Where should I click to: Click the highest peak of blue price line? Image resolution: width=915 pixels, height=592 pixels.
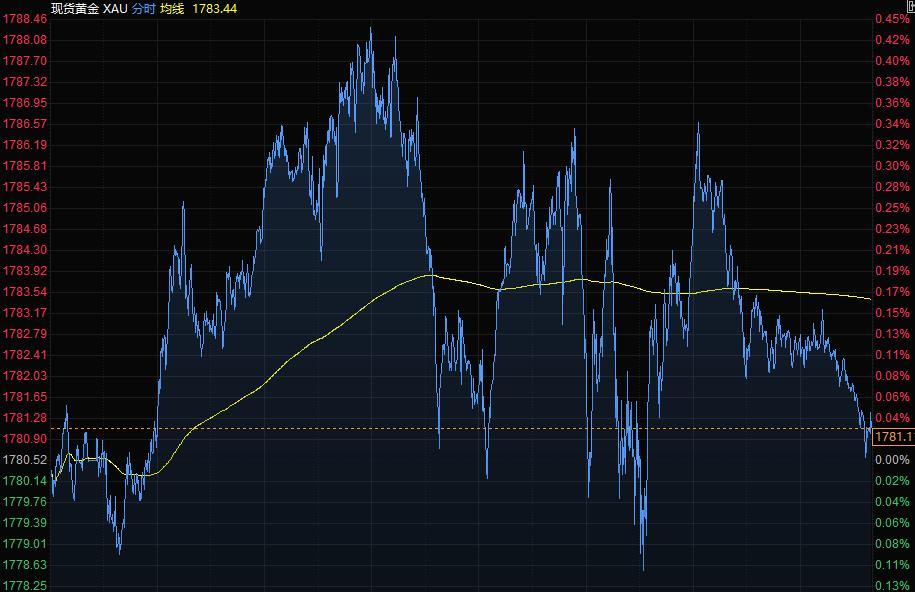tap(371, 29)
